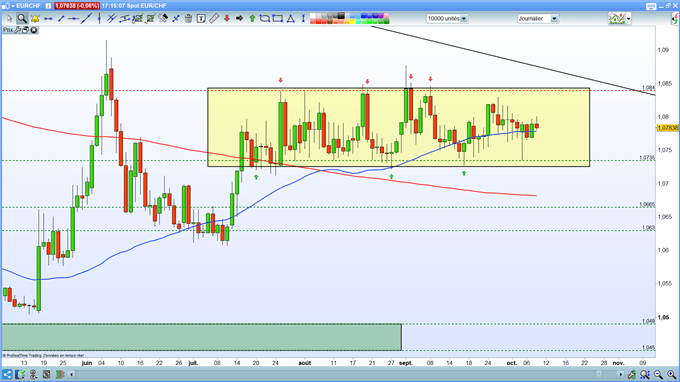Close the Prix panel with X icon

click(34, 30)
